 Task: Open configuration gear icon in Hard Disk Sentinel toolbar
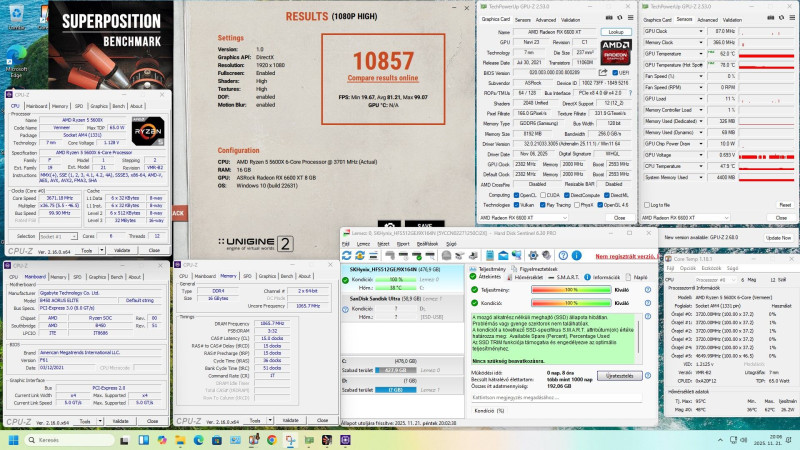click(x=534, y=256)
